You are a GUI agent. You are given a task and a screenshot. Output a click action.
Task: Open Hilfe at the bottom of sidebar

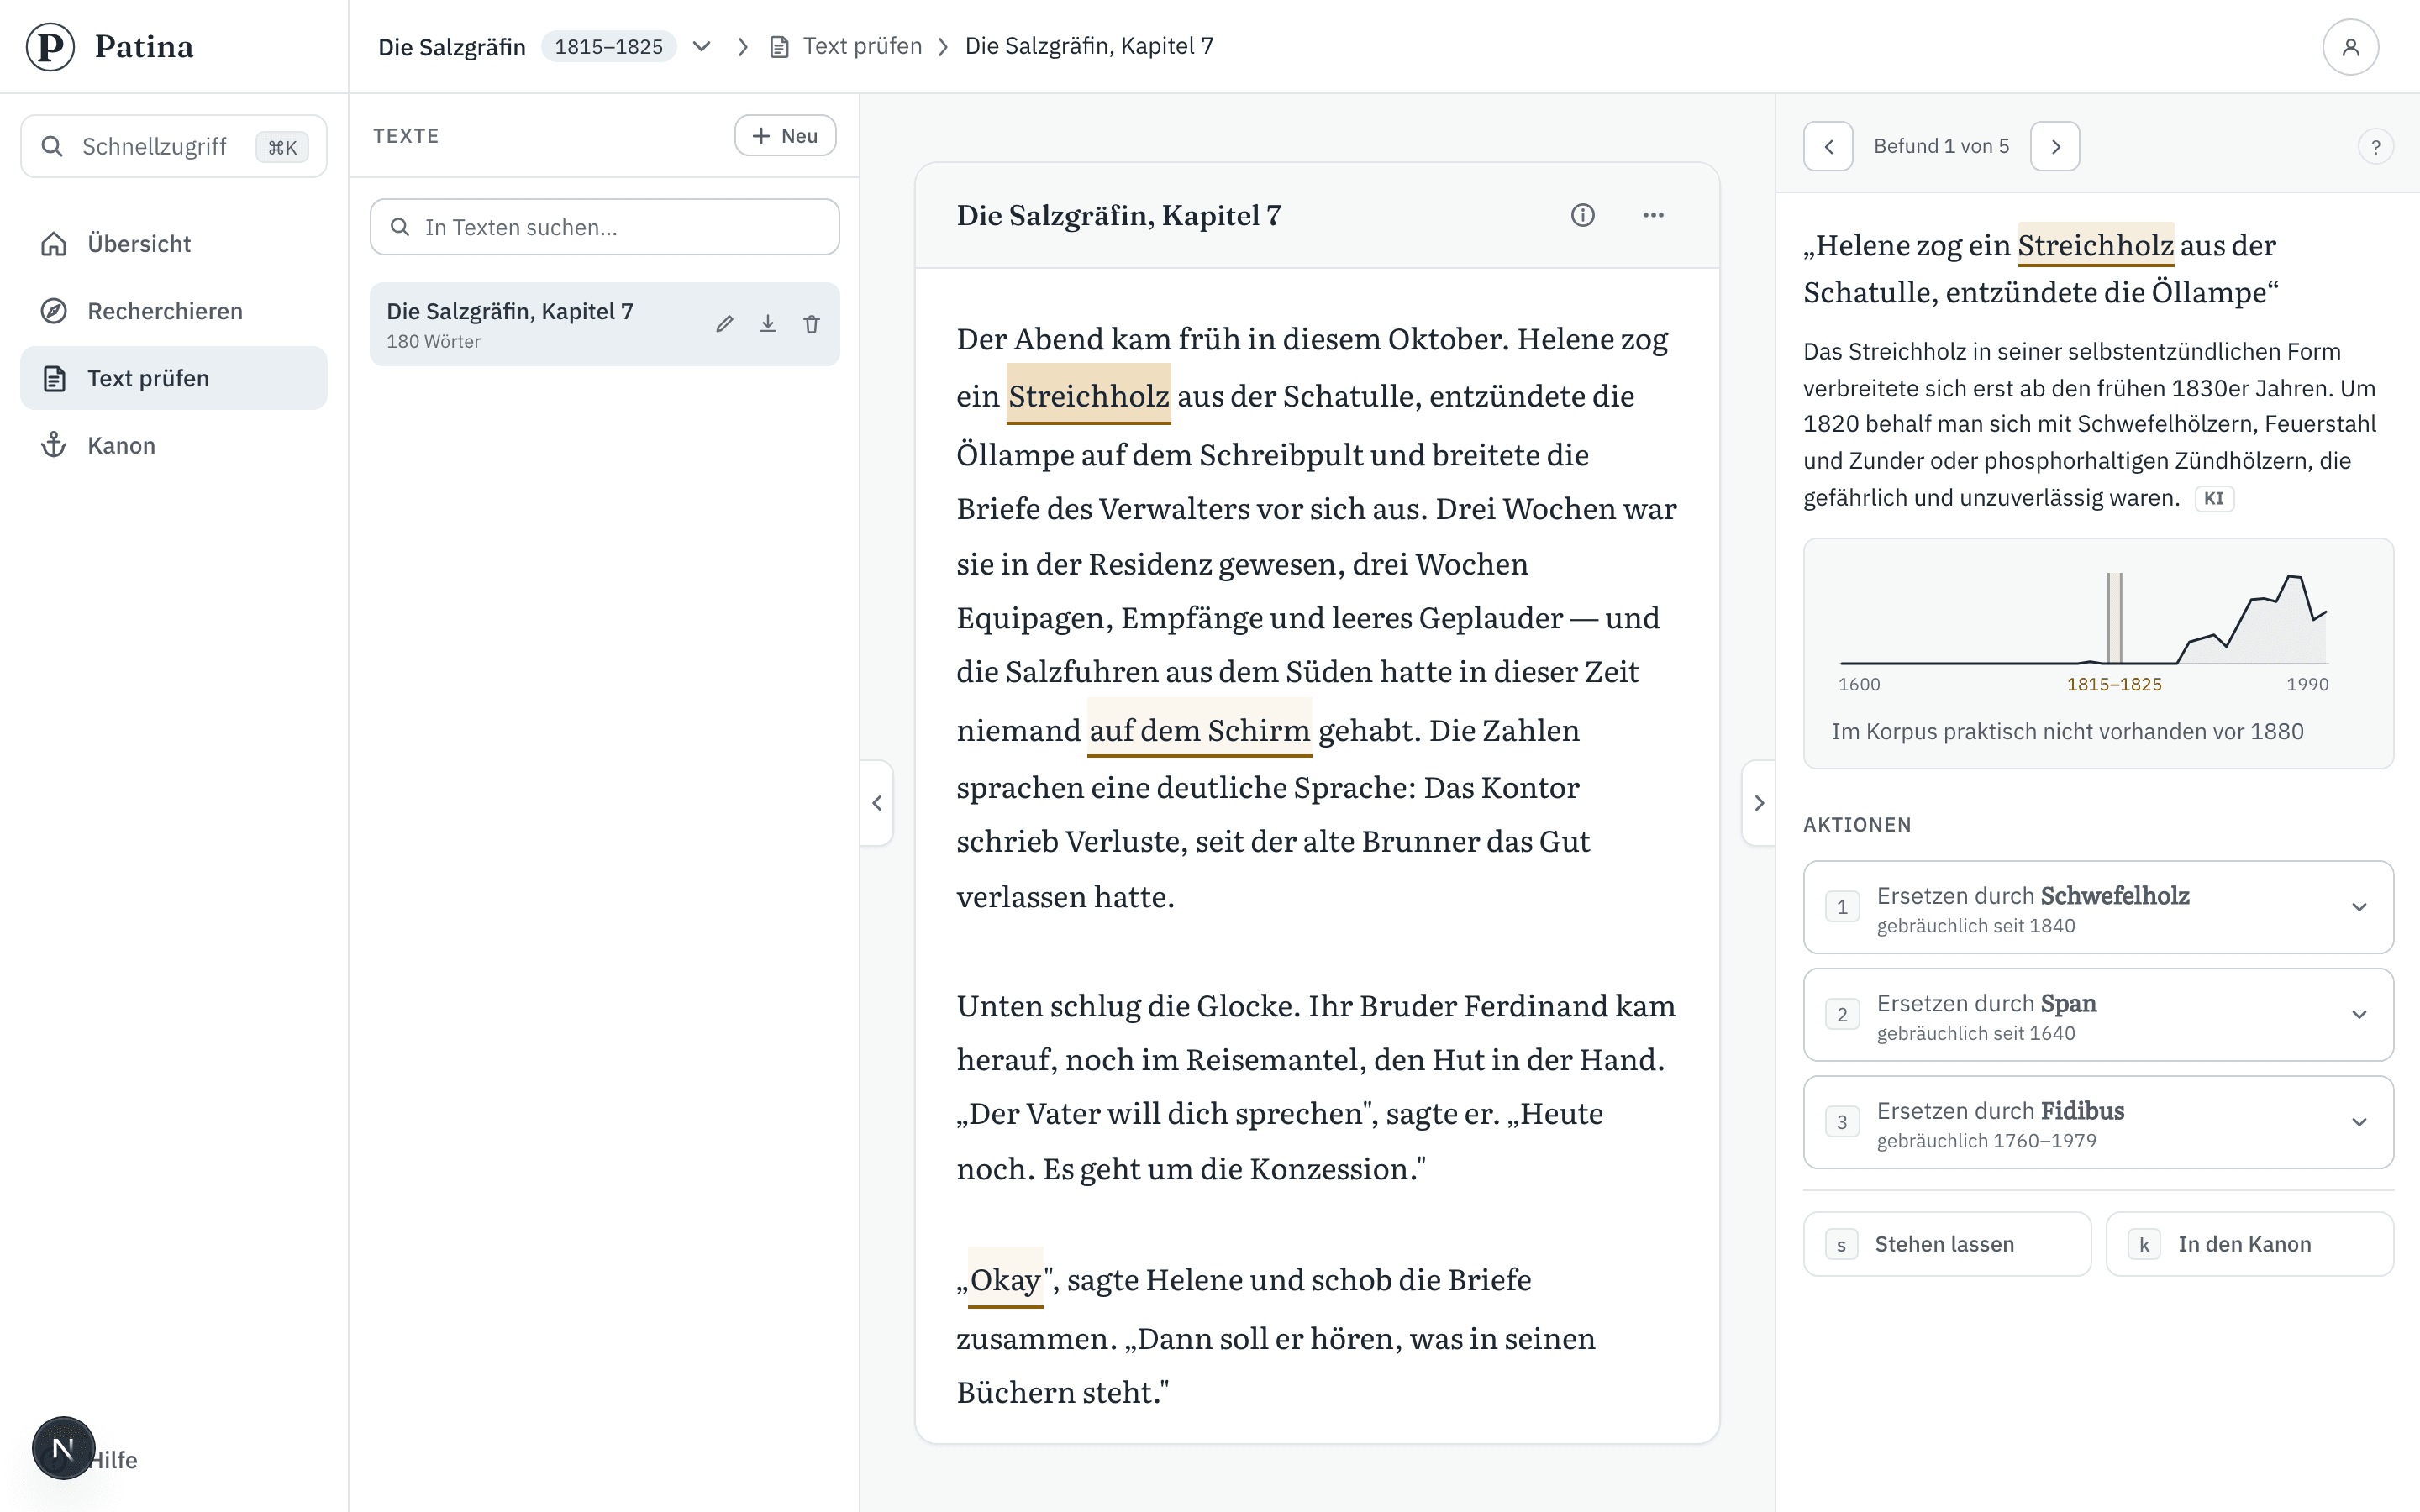point(113,1460)
